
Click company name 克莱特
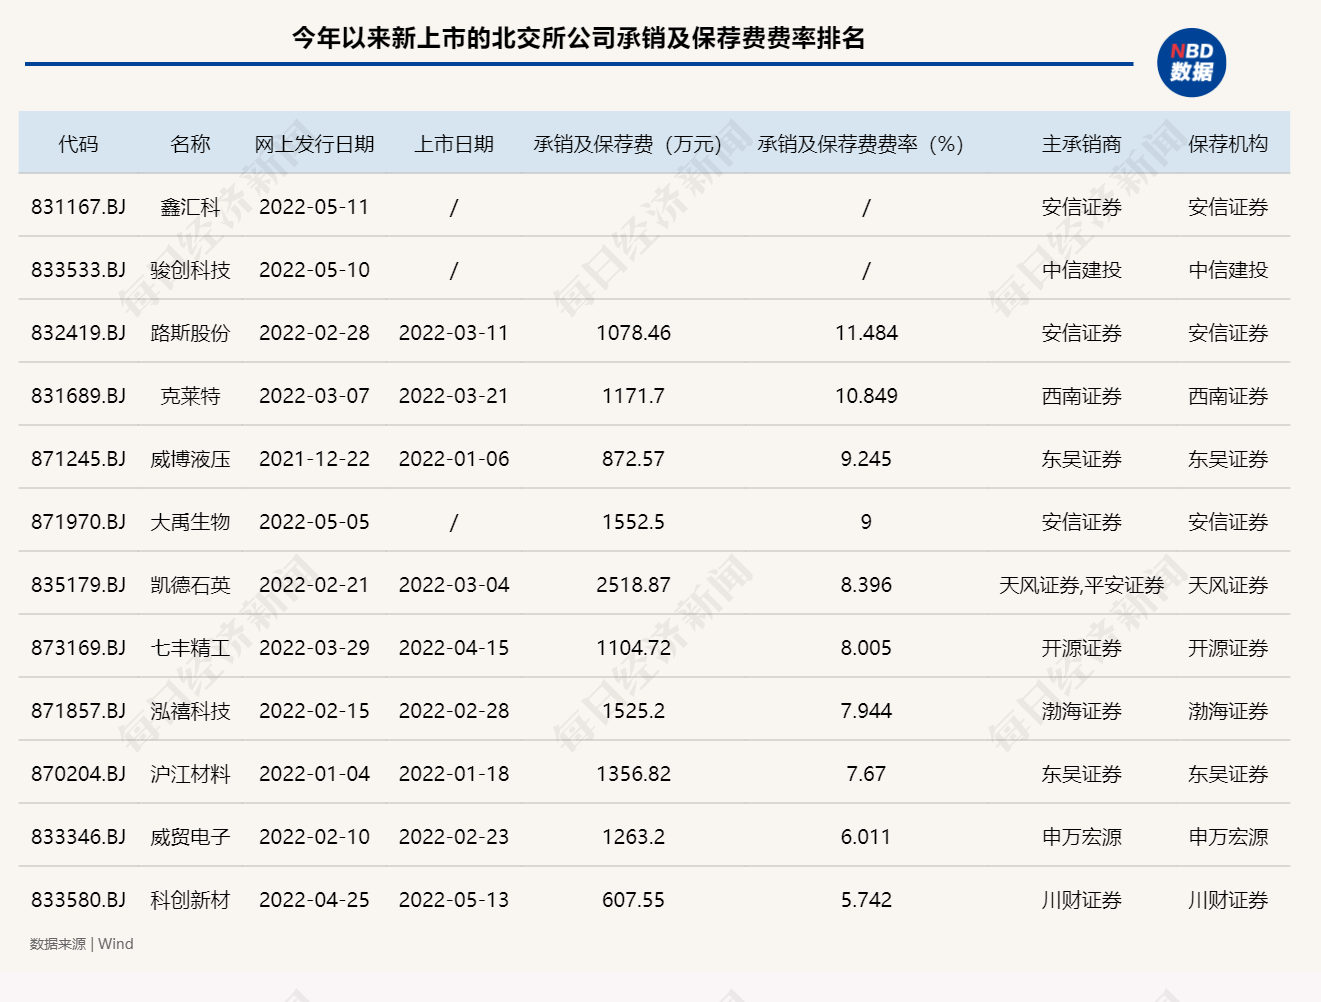(x=190, y=396)
